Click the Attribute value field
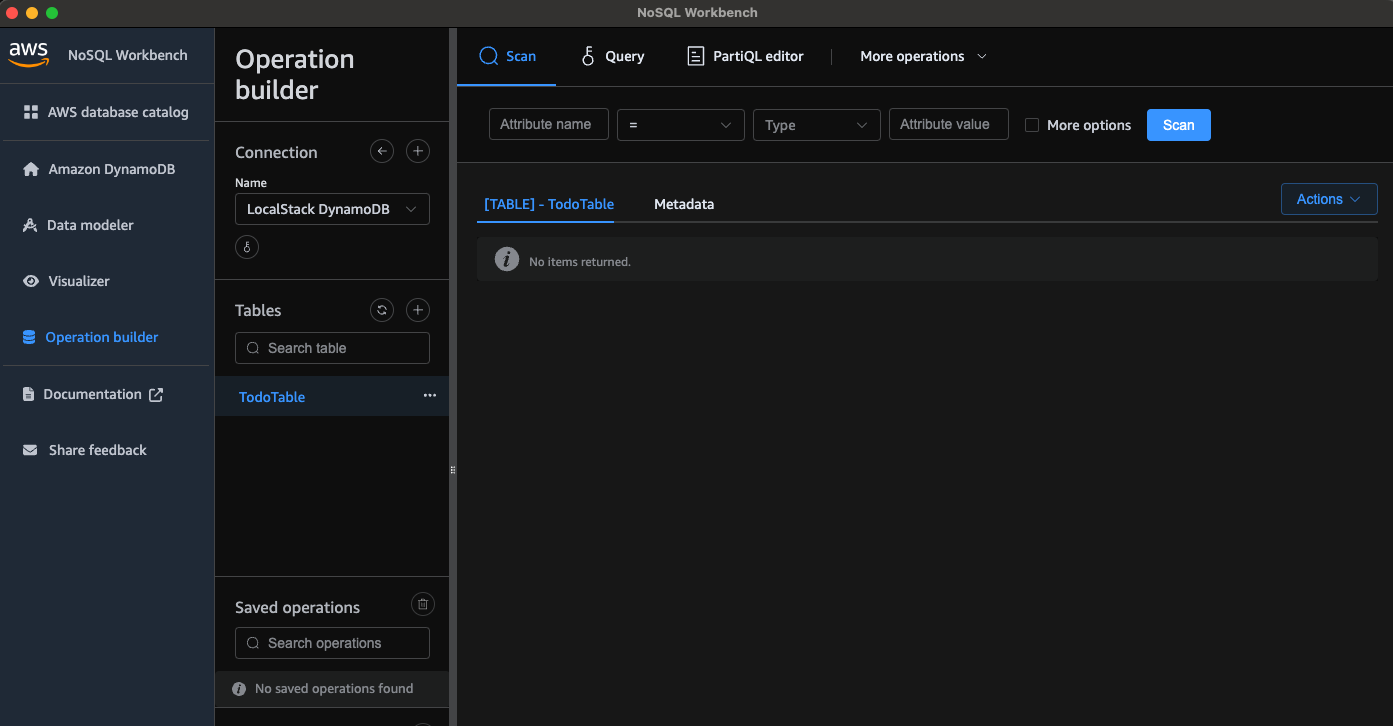 [x=949, y=124]
